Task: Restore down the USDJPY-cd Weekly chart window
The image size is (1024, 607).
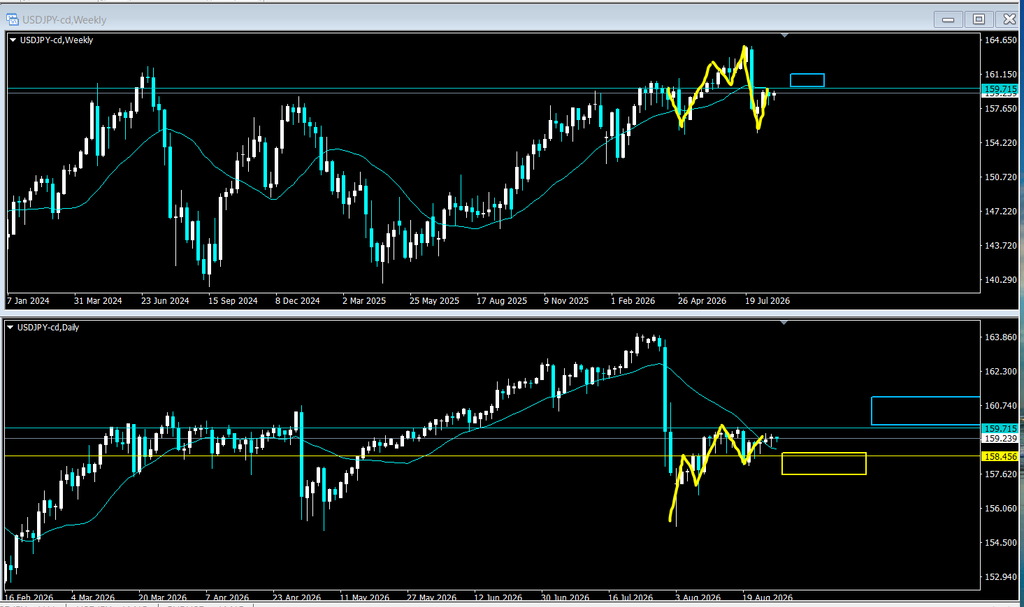Action: pyautogui.click(x=978, y=20)
